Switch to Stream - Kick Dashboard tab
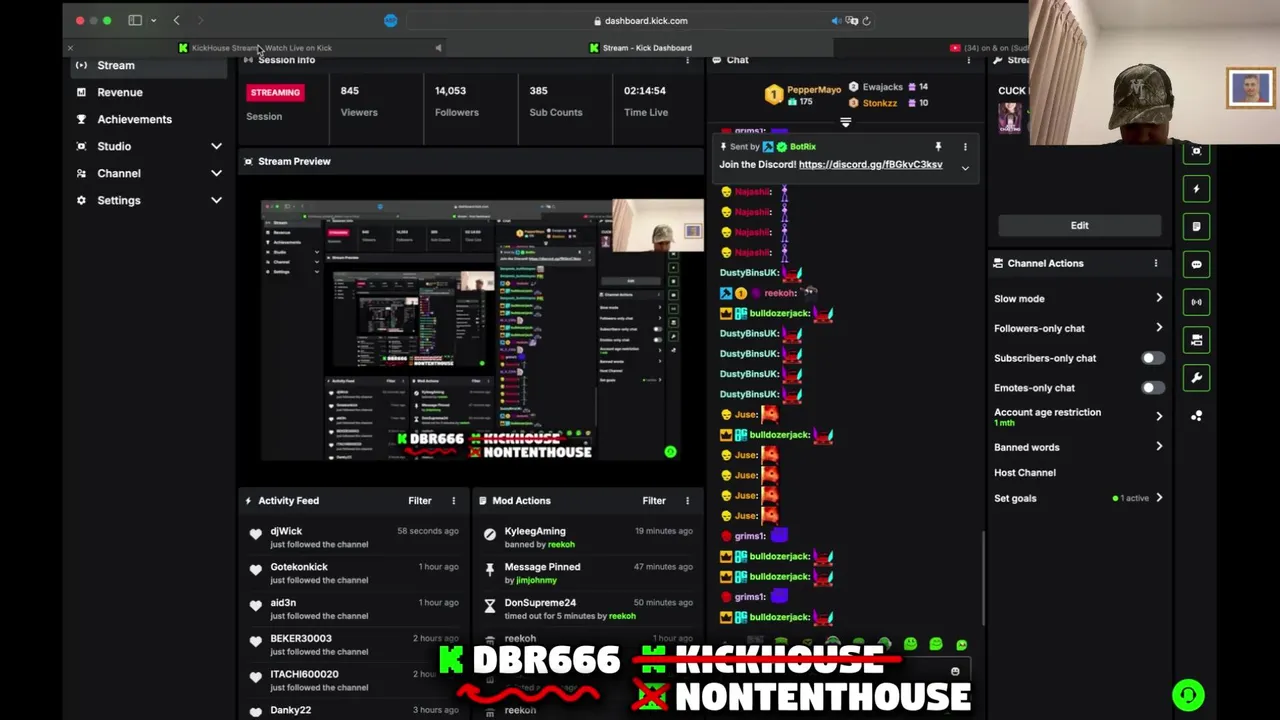The image size is (1280, 720). click(640, 48)
